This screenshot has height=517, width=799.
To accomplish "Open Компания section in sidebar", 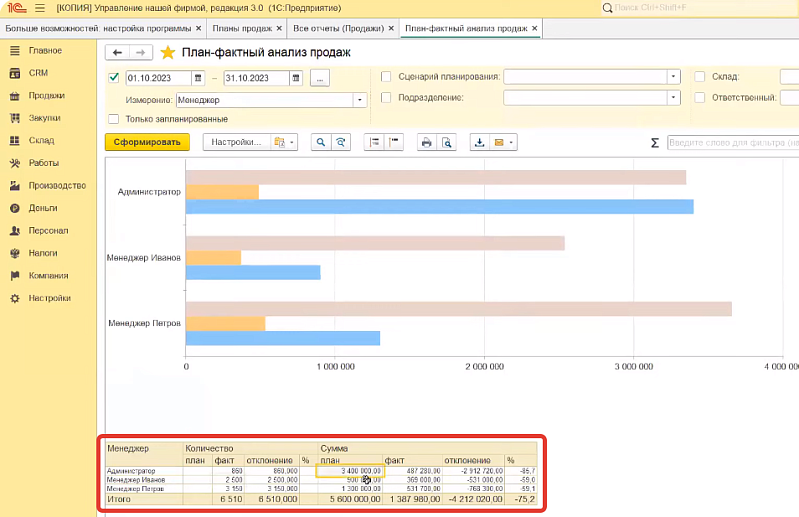I will pyautogui.click(x=48, y=276).
